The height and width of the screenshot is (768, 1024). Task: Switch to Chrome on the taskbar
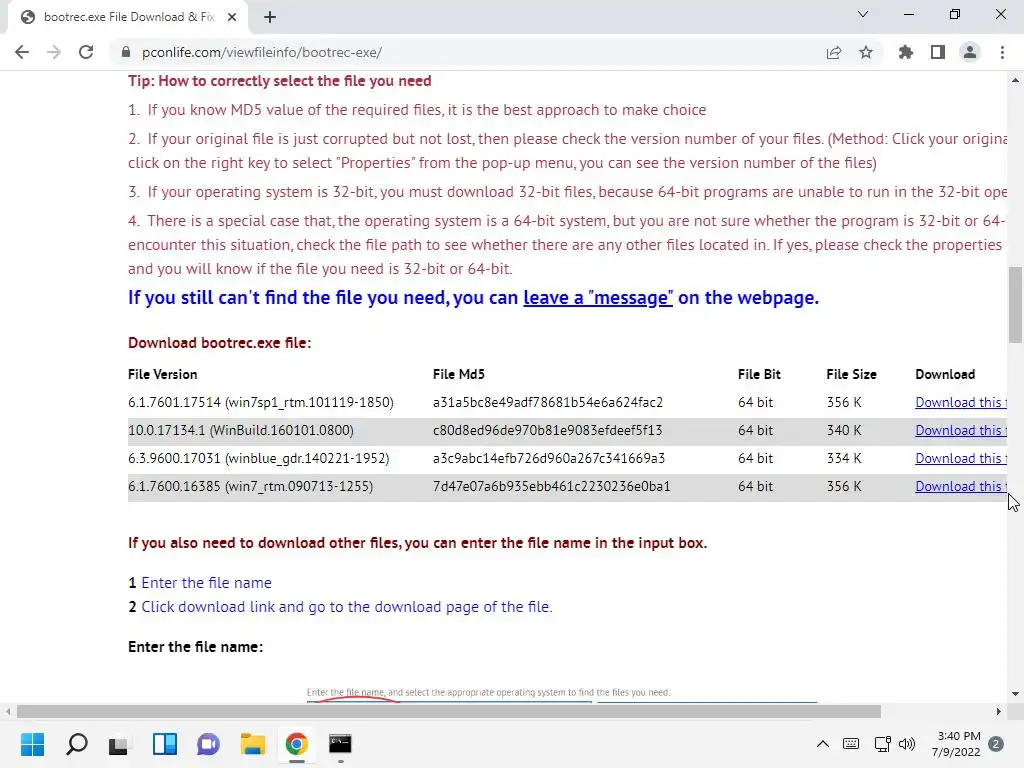[296, 744]
